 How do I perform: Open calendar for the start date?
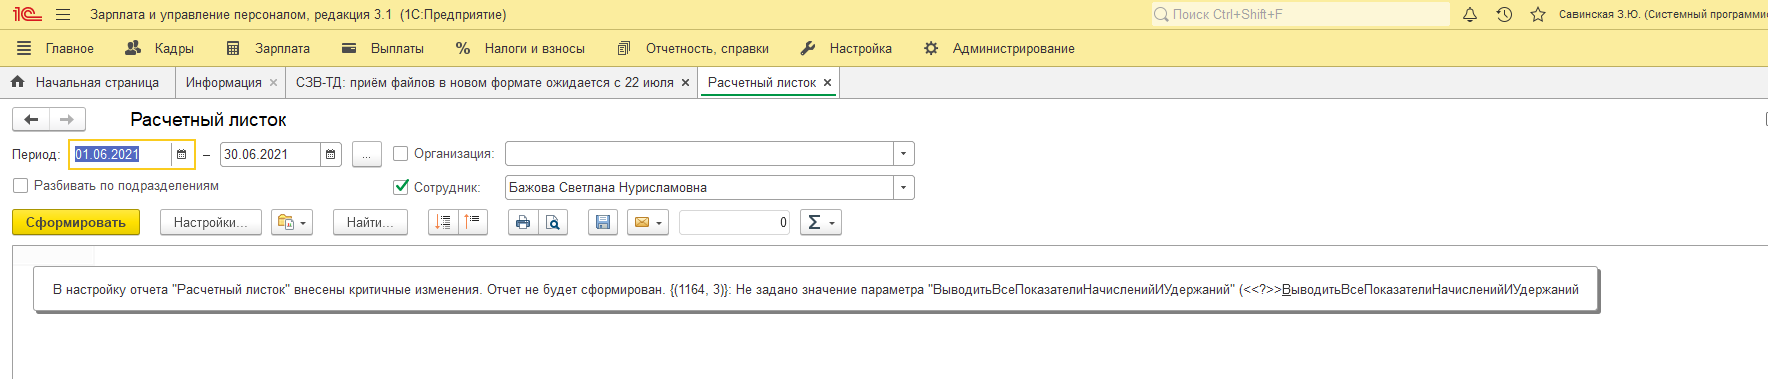click(x=181, y=154)
